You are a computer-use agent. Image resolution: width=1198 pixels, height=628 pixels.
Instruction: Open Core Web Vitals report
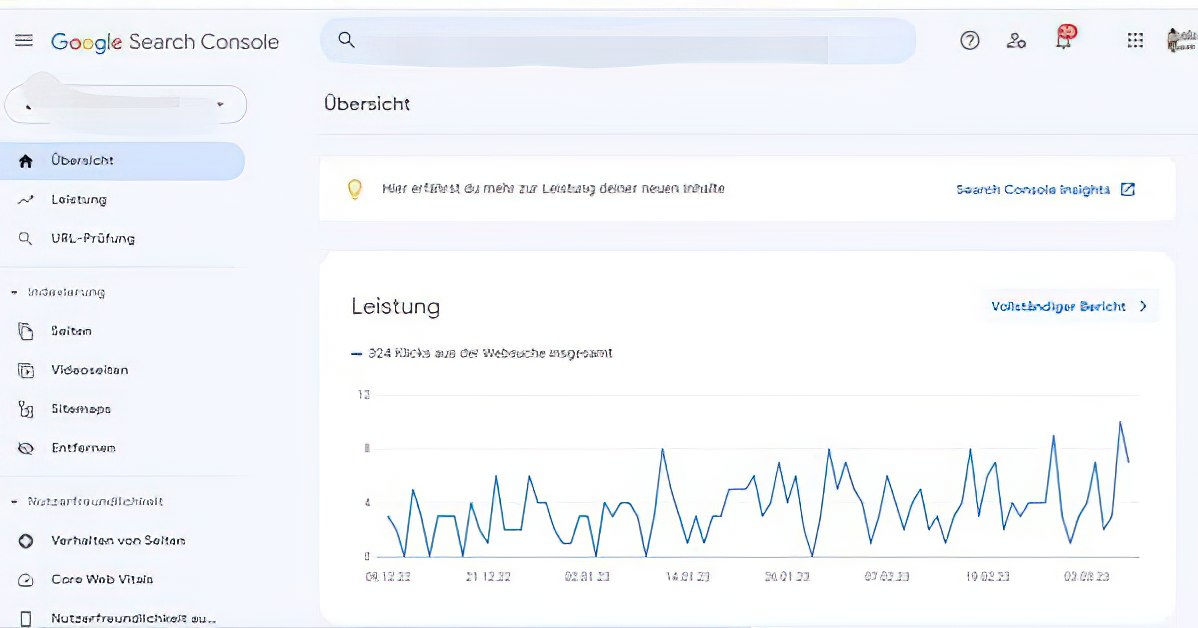click(x=101, y=579)
